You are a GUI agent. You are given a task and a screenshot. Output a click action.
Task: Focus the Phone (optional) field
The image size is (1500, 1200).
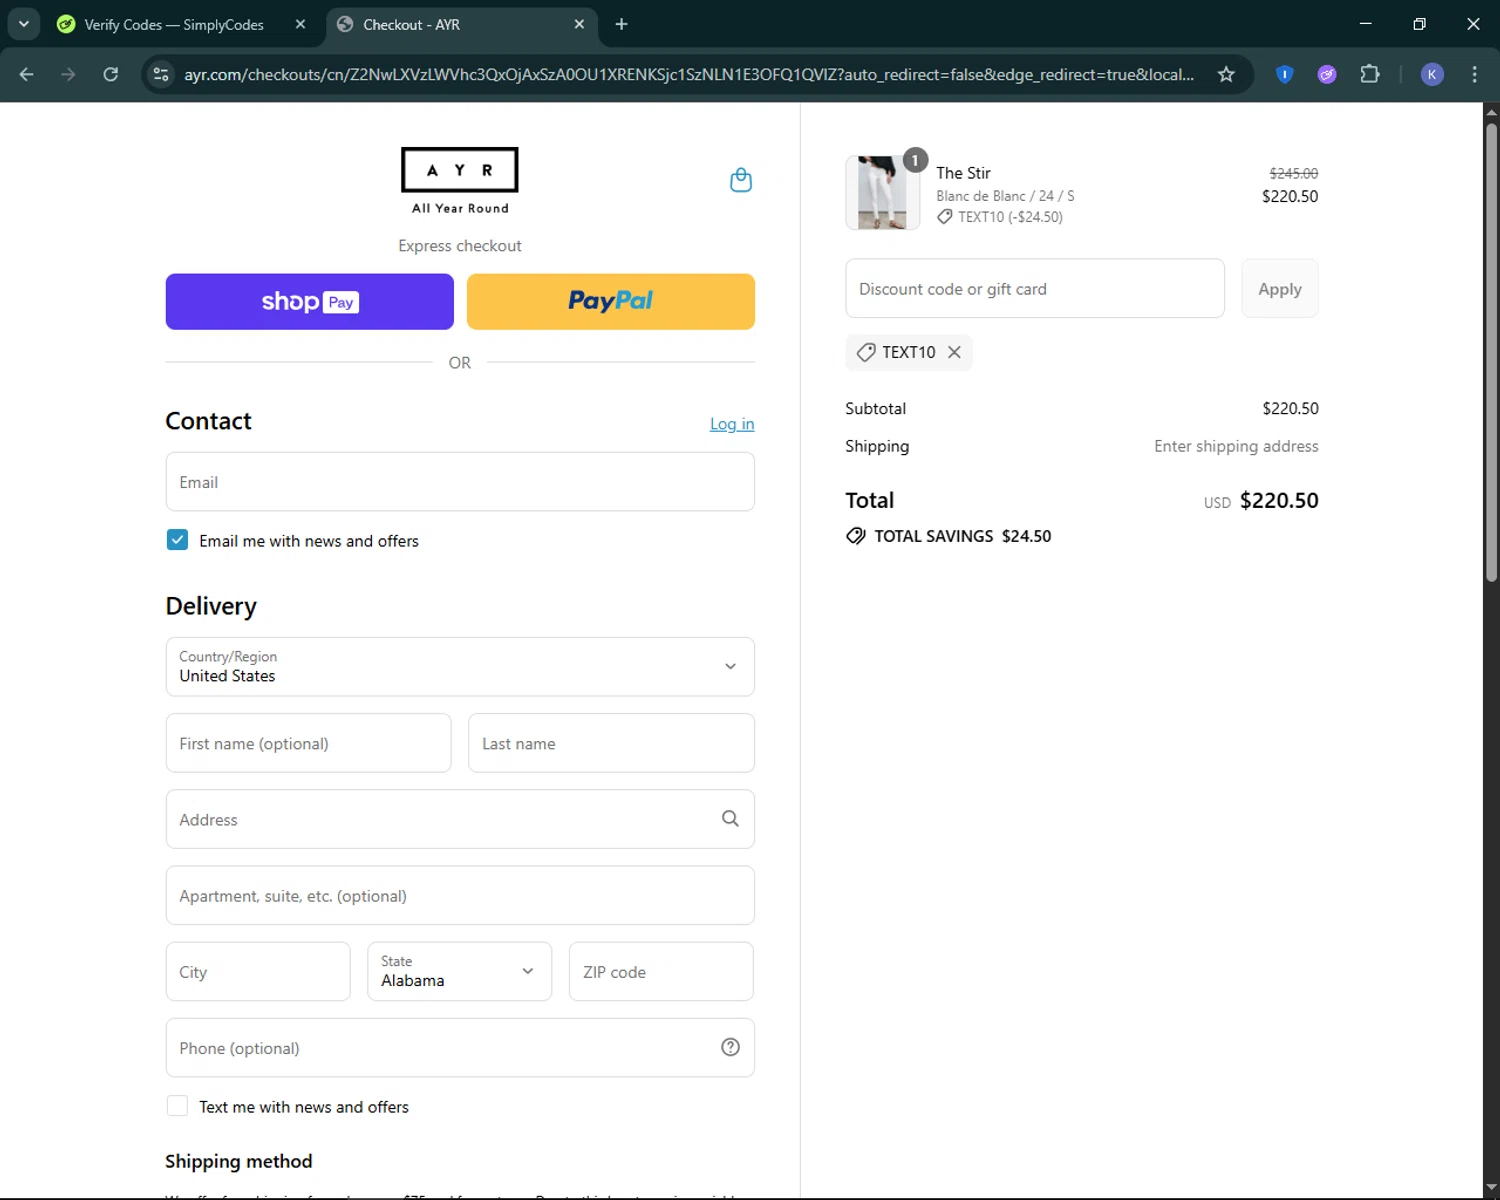pyautogui.click(x=460, y=1047)
